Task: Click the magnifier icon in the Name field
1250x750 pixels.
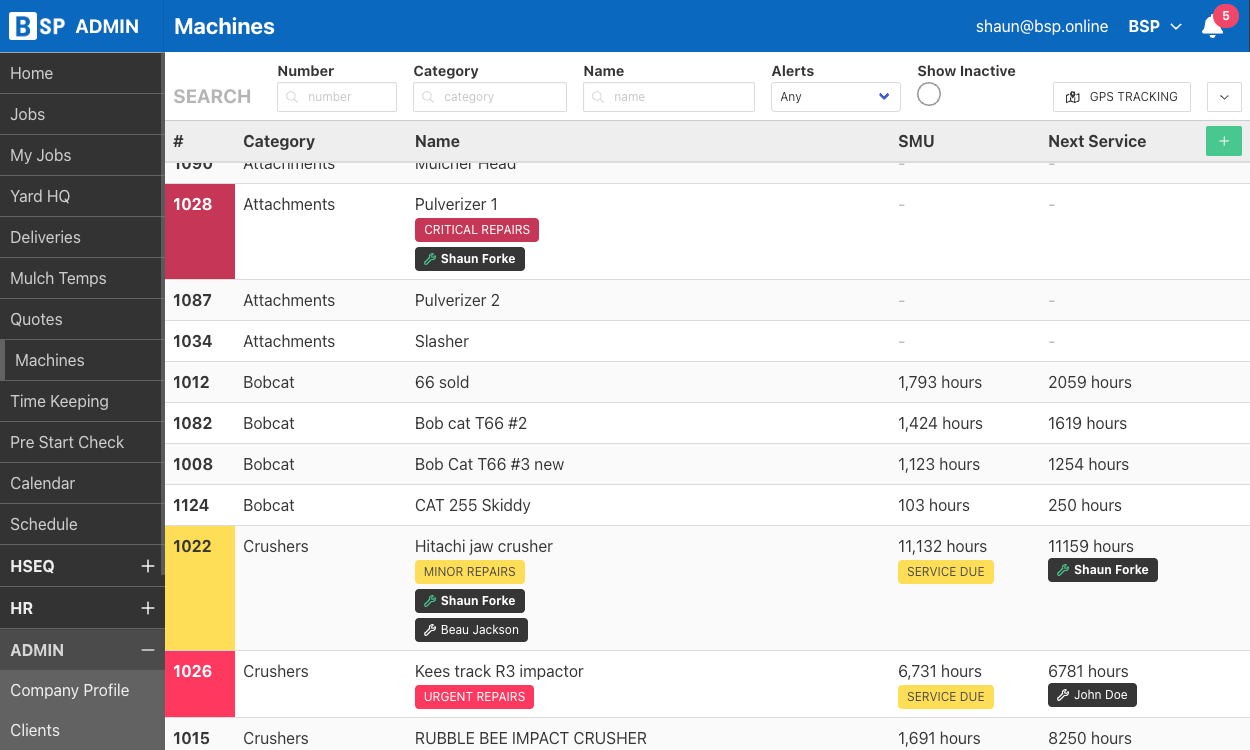Action: pos(599,97)
